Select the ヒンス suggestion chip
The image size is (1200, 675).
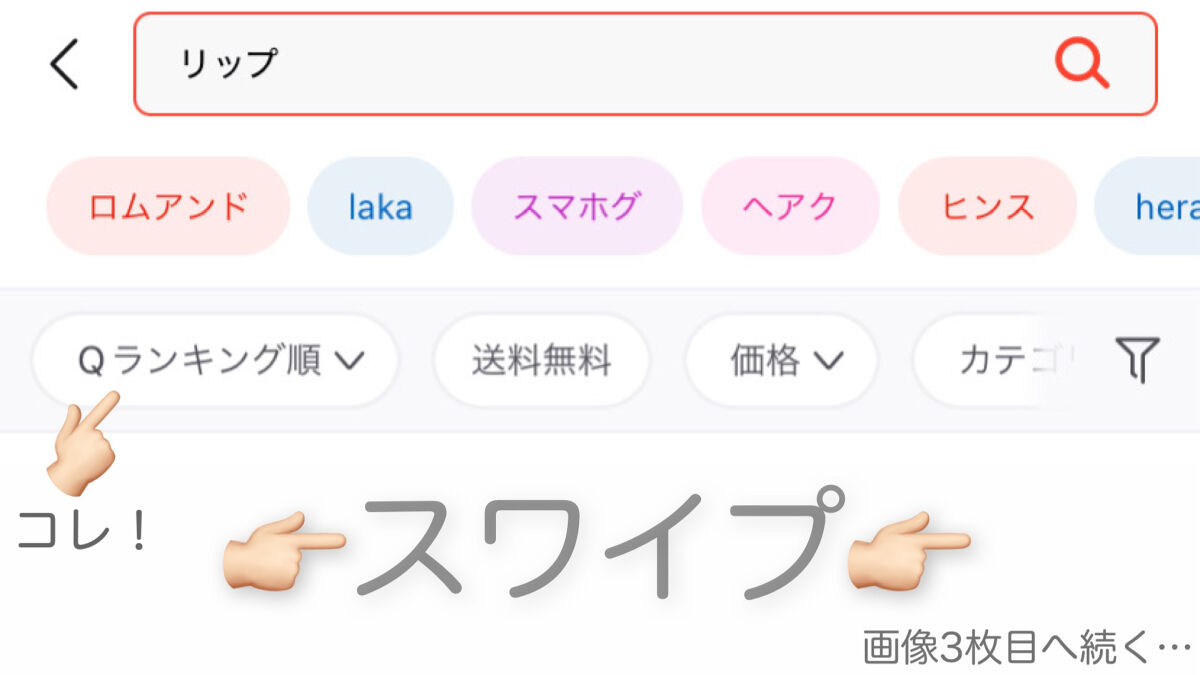coord(987,205)
